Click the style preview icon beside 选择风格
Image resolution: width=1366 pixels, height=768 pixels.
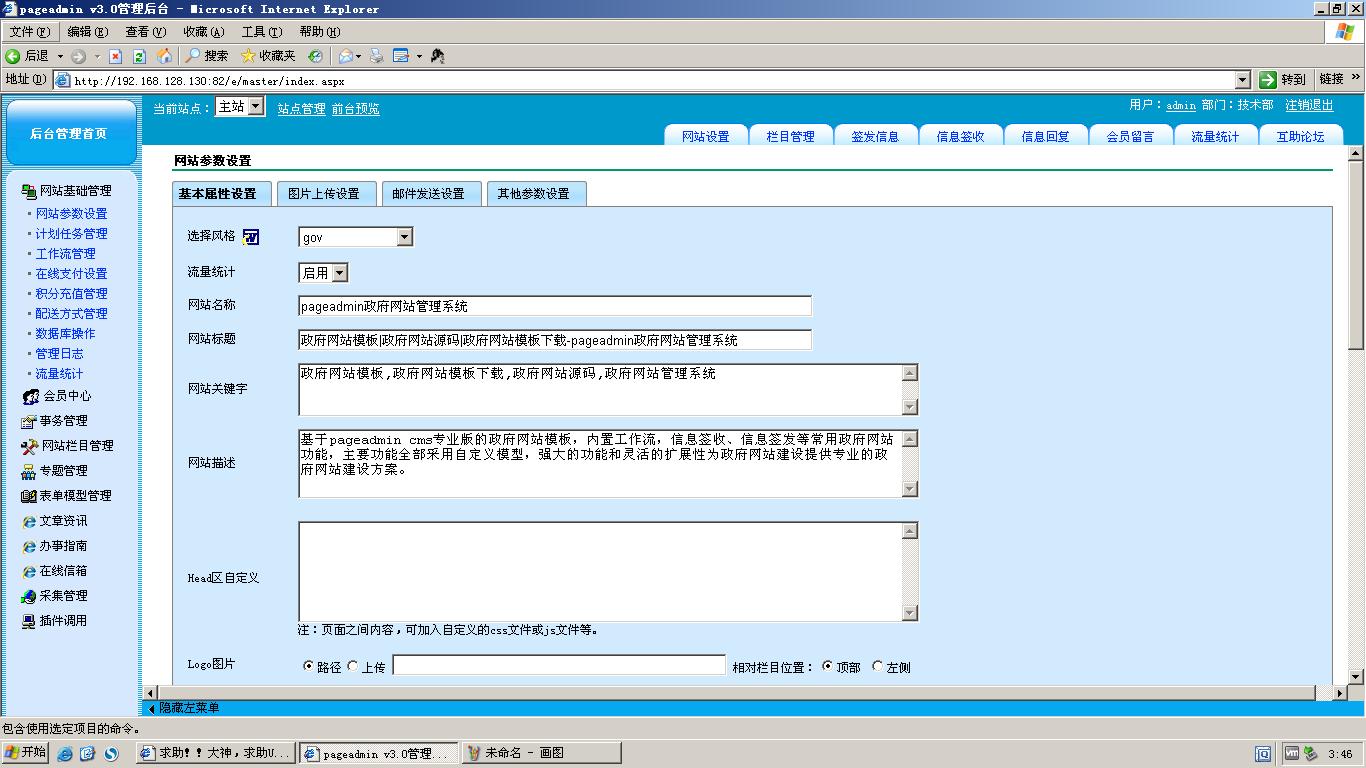pyautogui.click(x=250, y=237)
